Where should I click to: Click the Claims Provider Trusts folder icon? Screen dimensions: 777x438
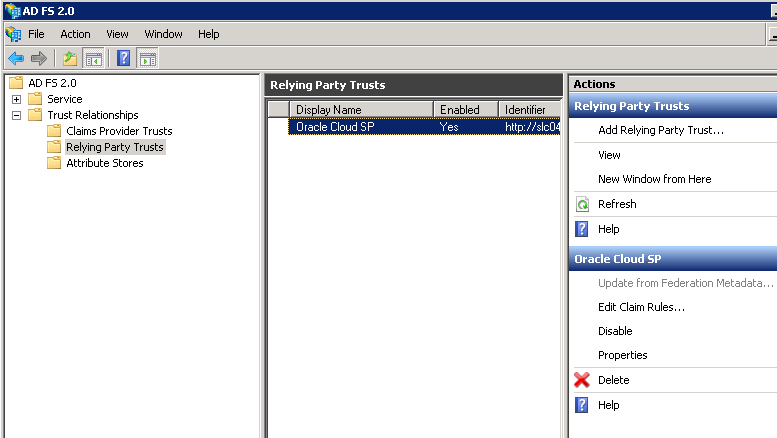[x=54, y=130]
